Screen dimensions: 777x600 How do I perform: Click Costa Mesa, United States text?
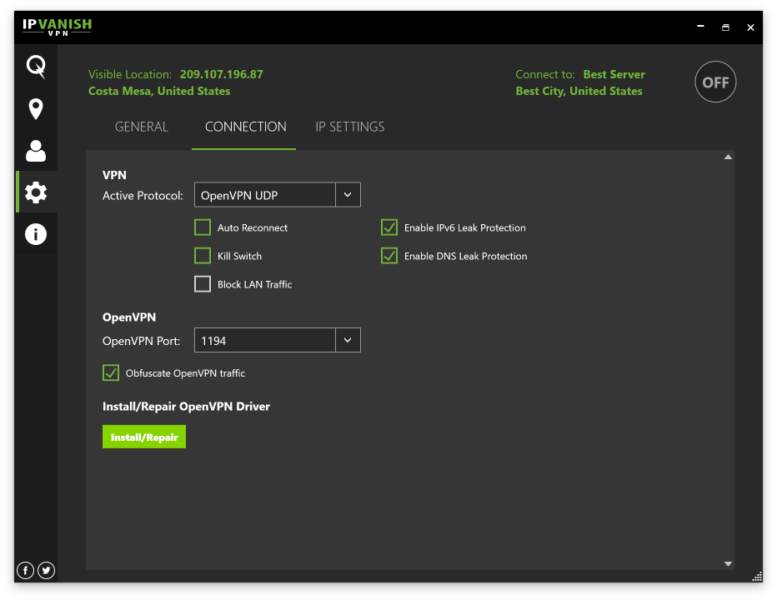(x=159, y=91)
